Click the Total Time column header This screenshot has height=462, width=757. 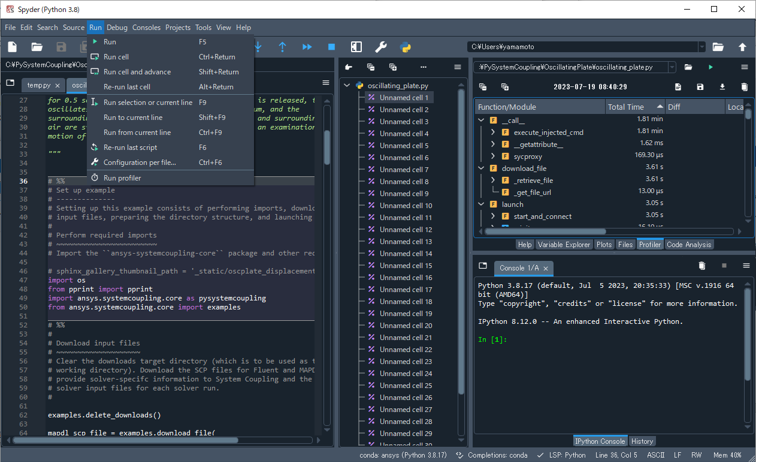pyautogui.click(x=626, y=107)
